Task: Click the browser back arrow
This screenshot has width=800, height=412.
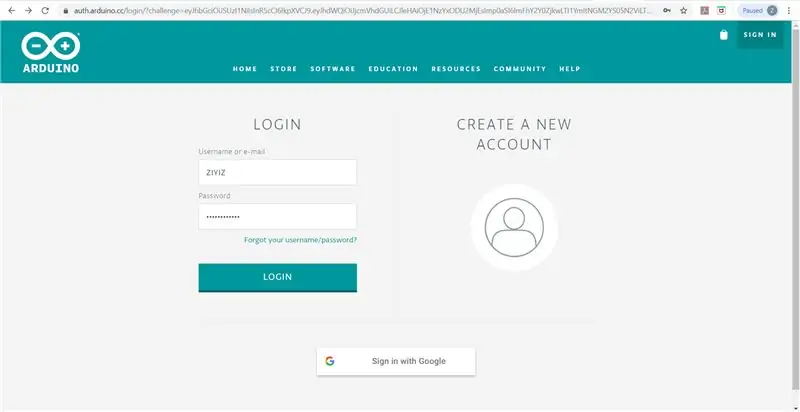Action: coord(11,10)
